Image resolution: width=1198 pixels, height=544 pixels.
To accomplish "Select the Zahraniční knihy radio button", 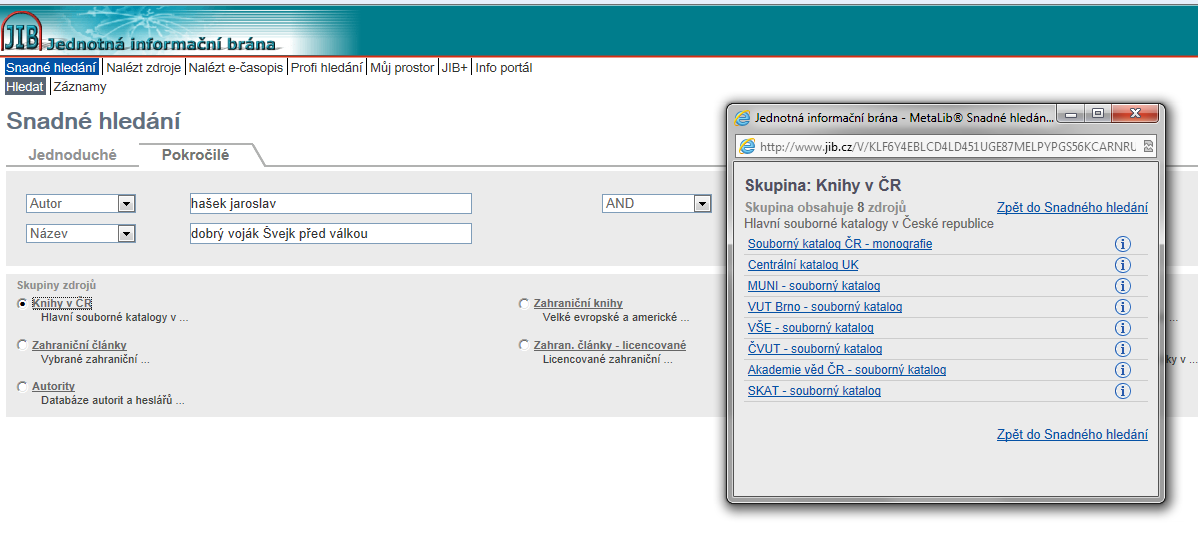I will tap(523, 303).
